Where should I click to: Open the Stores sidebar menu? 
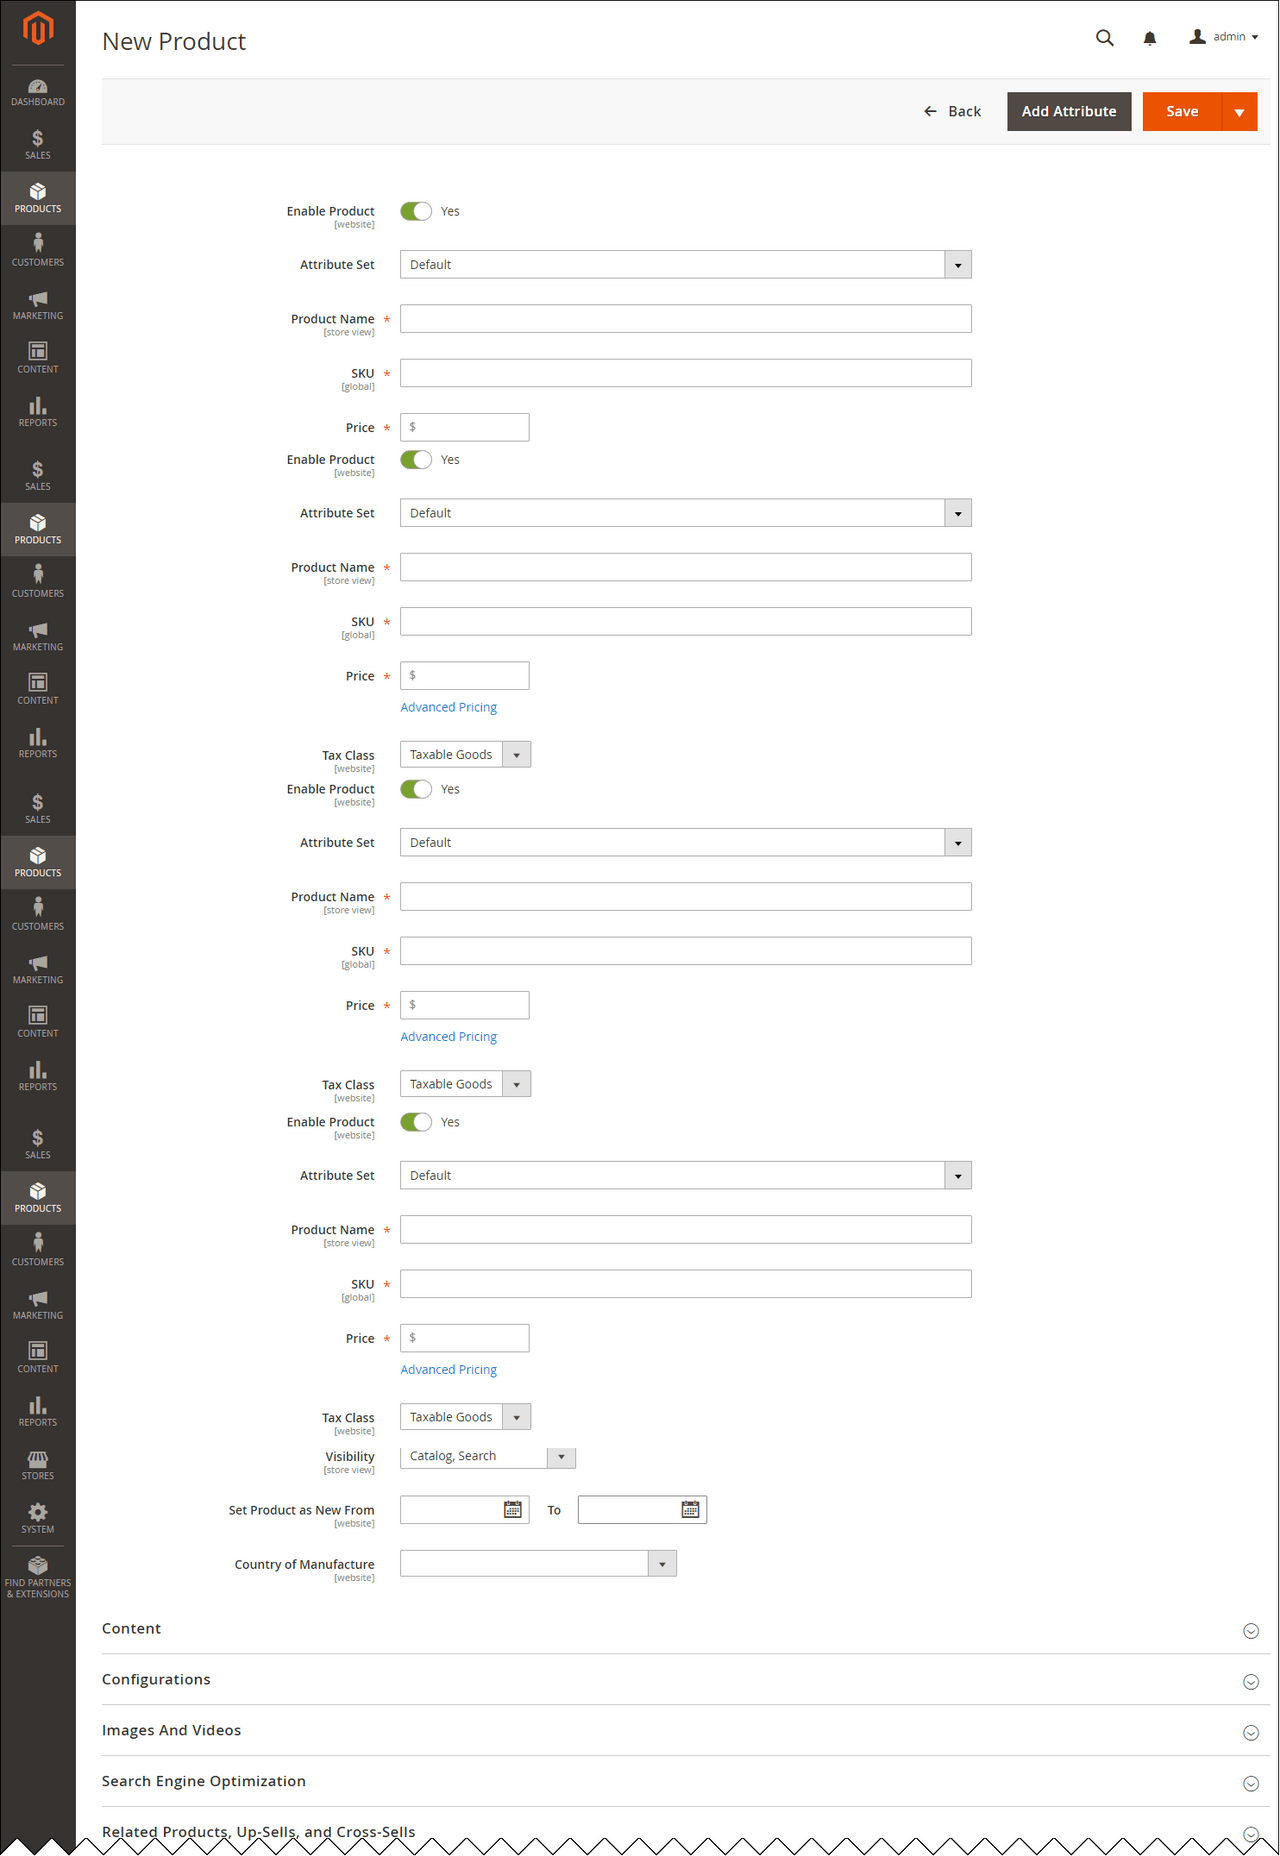pos(38,1466)
